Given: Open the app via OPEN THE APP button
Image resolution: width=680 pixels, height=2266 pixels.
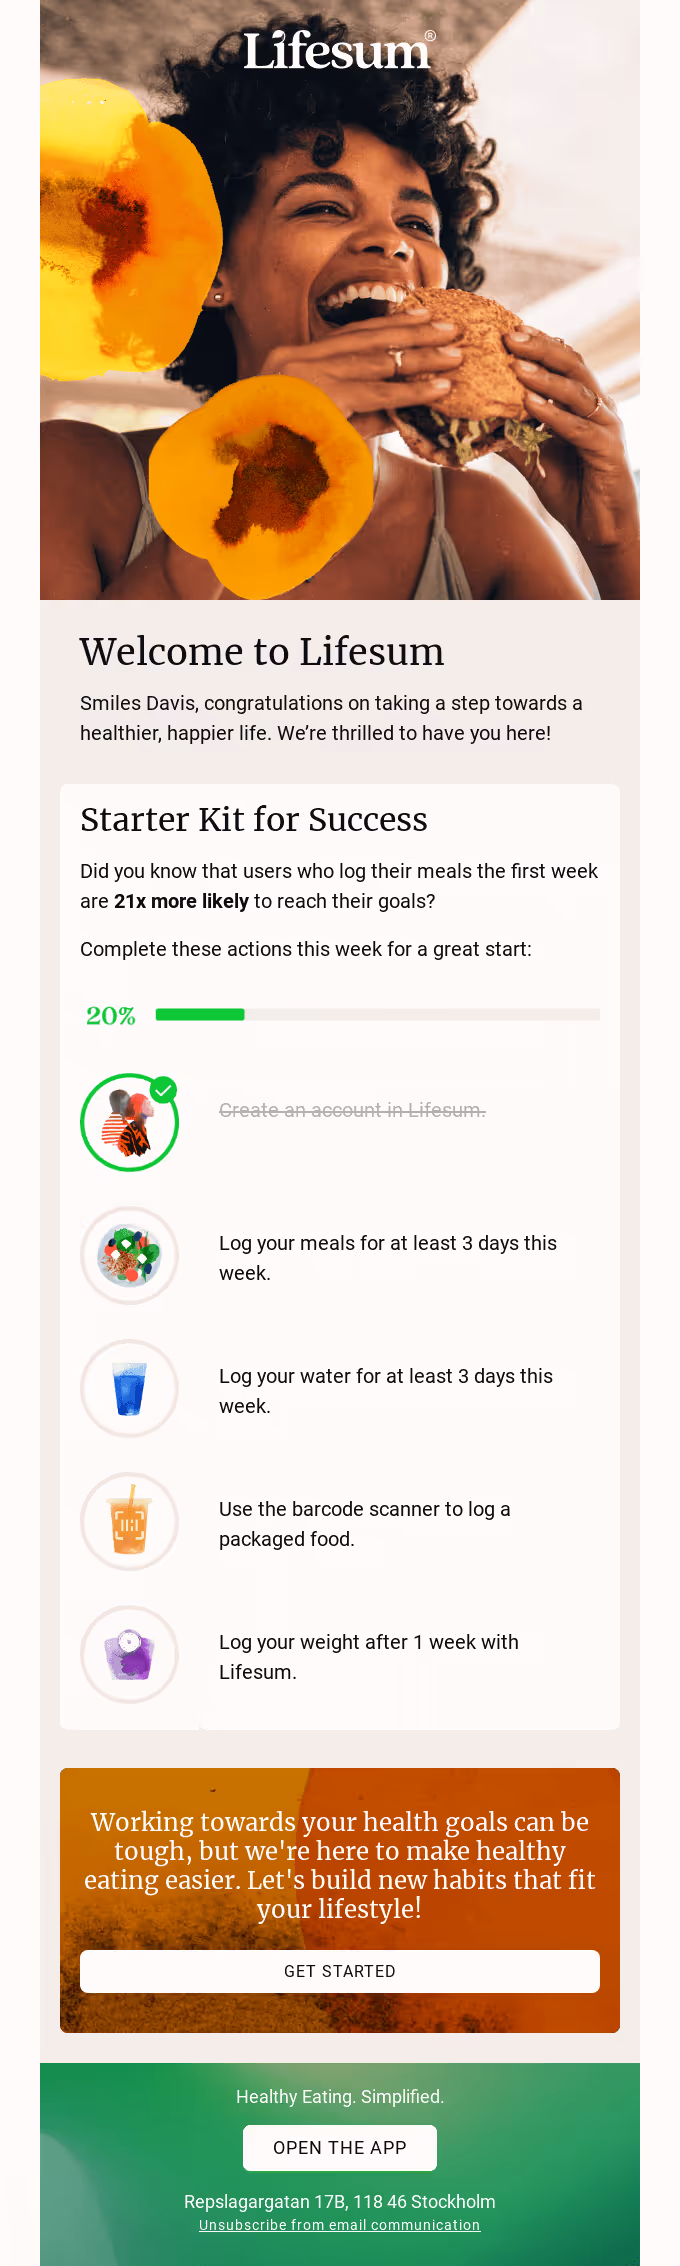Looking at the screenshot, I should tap(339, 2147).
